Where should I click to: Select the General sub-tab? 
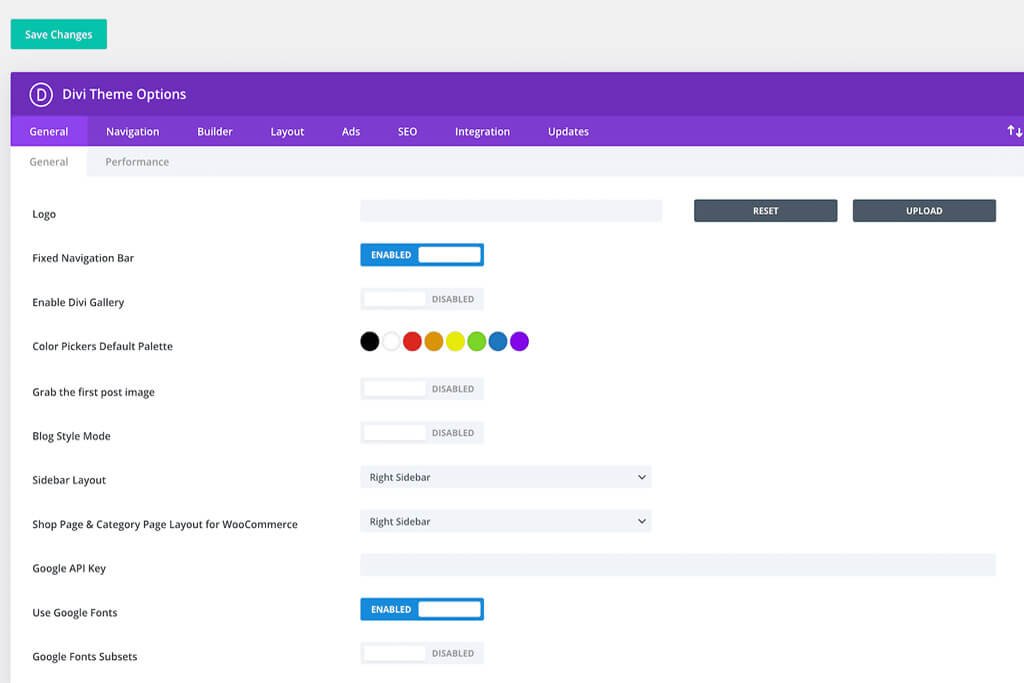point(49,162)
